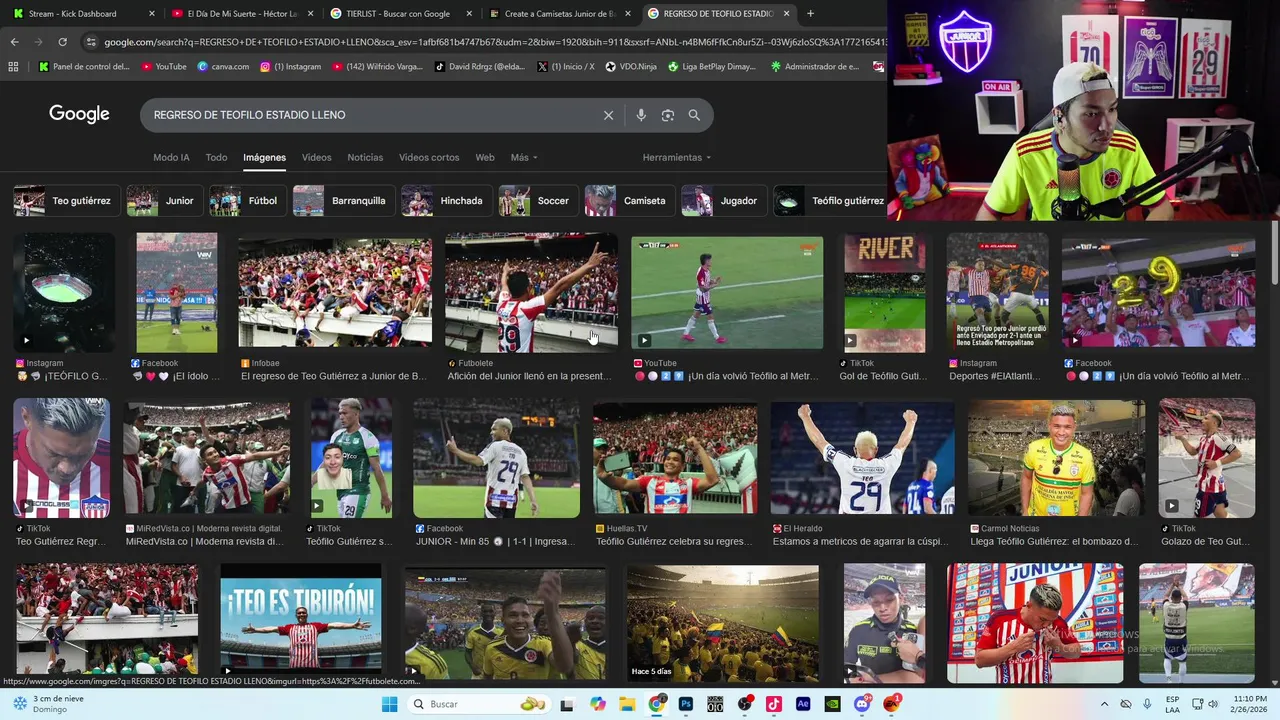The image size is (1280, 720).
Task: Open the RIVER TikTok video thumbnail
Action: coord(885,292)
